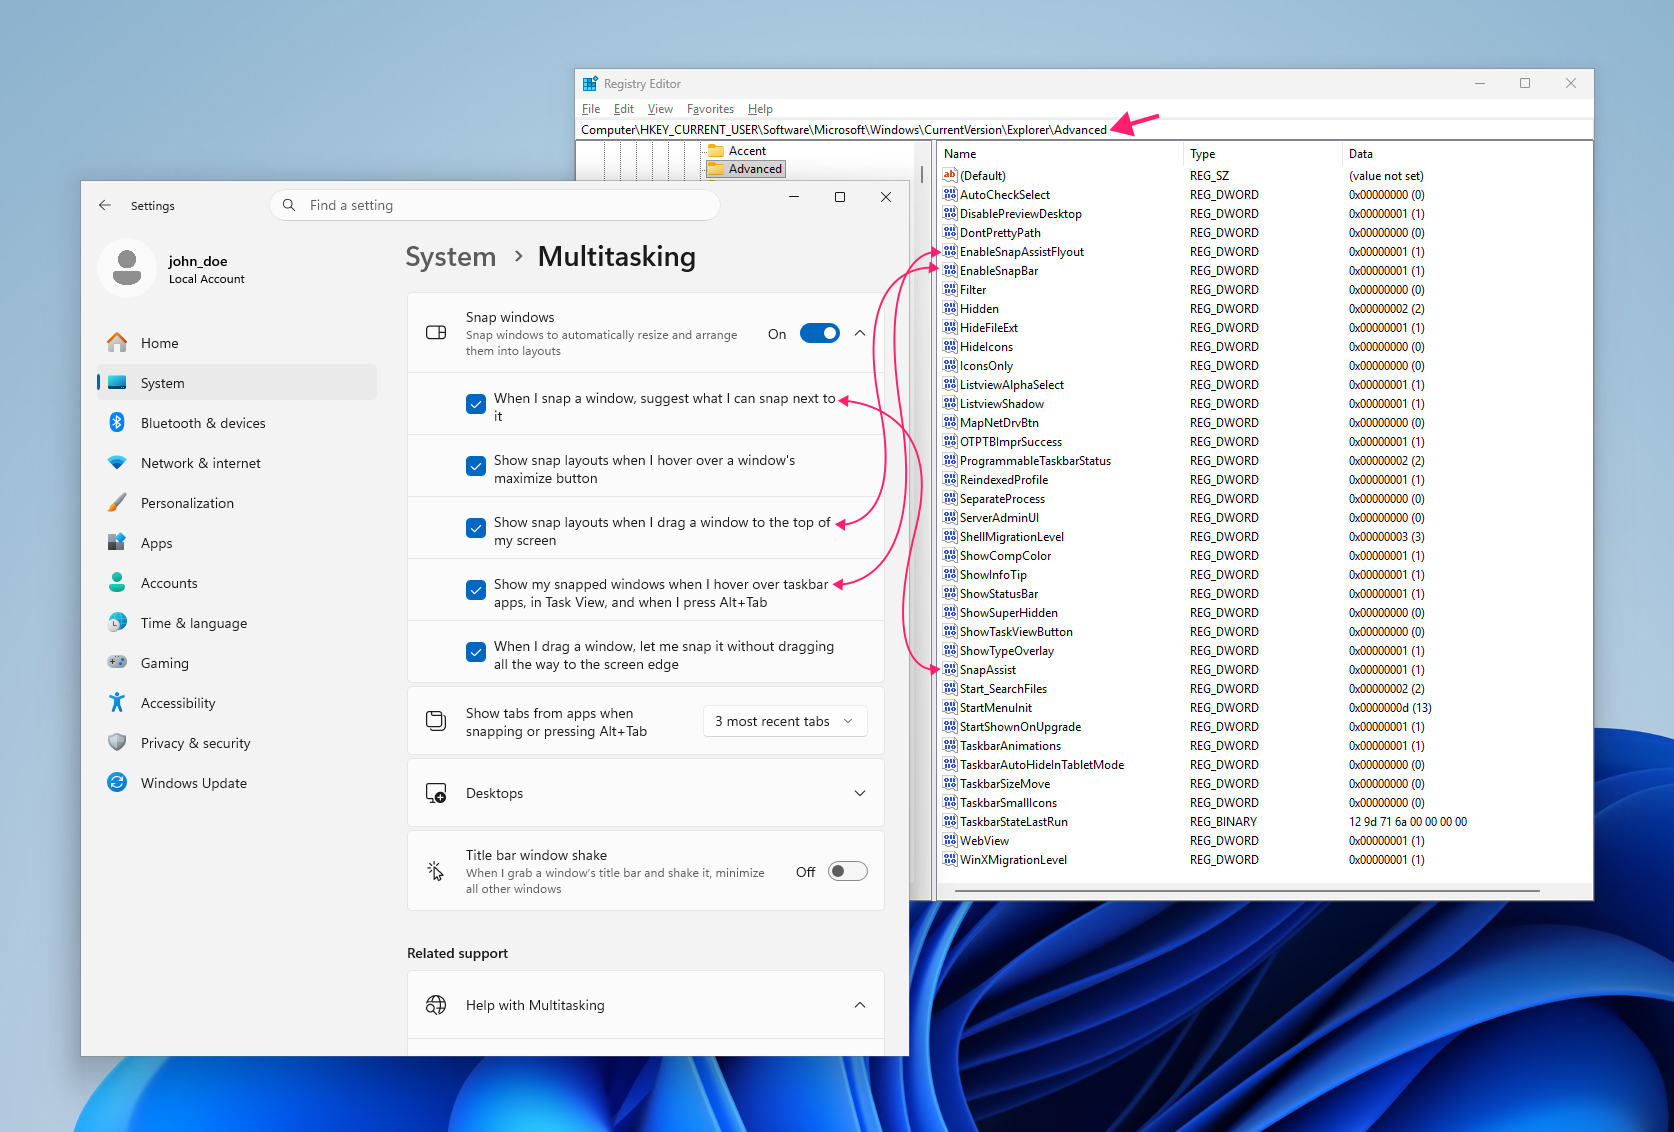Screen dimensions: 1674x1132
Task: Click the registry values horizontal scrollbar
Action: (1245, 890)
